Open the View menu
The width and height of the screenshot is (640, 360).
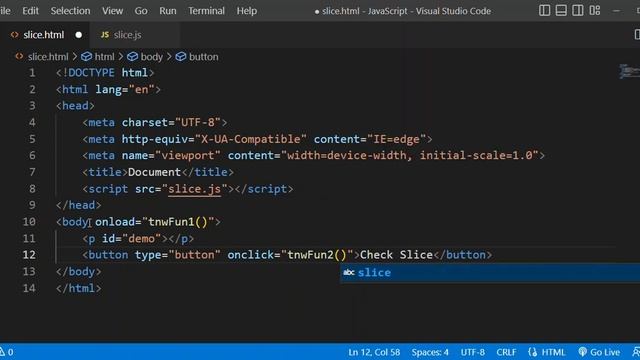(112, 11)
